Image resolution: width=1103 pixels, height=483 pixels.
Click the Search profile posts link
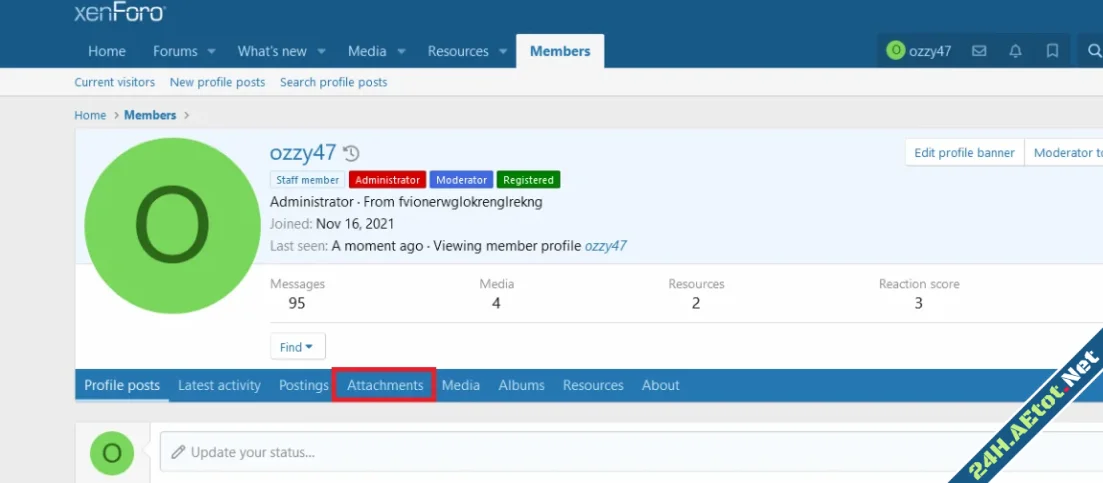point(333,82)
